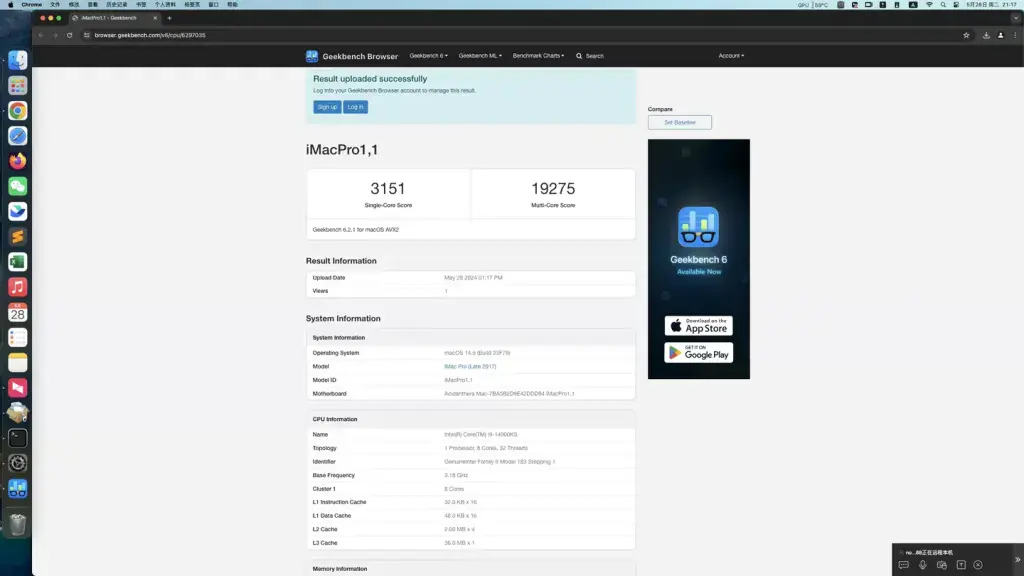Open Firefox from the dock
Image resolution: width=1024 pixels, height=576 pixels.
18,161
